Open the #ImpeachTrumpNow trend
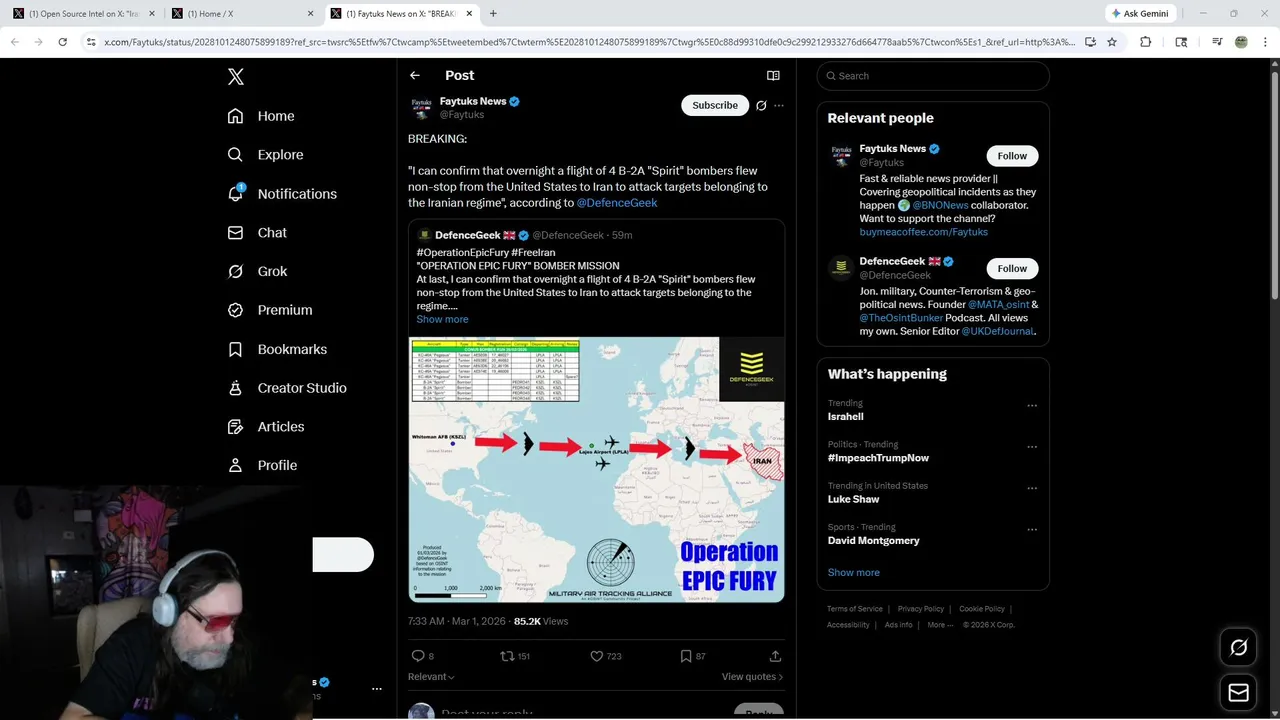The width and height of the screenshot is (1280, 720). tap(878, 458)
